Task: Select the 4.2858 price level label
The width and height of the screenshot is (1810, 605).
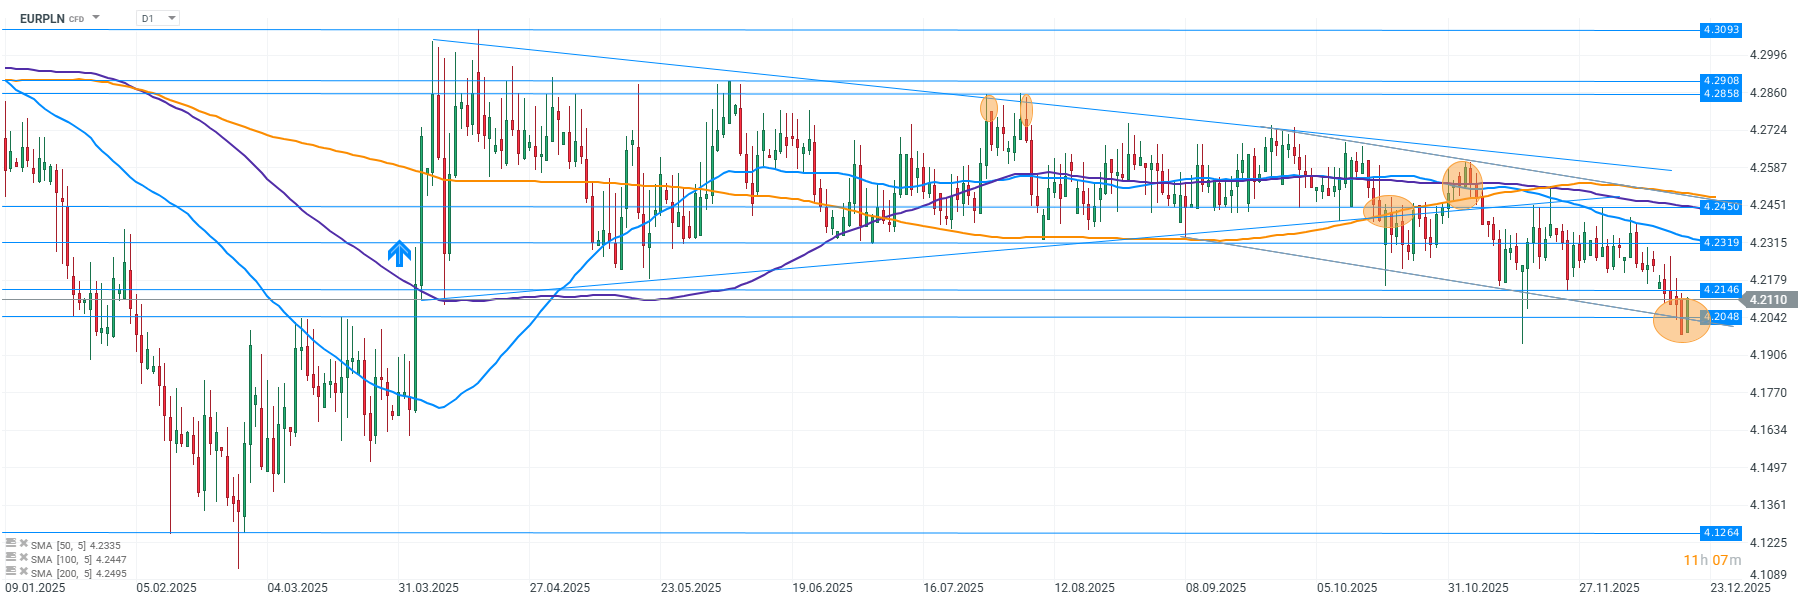Action: click(1721, 93)
